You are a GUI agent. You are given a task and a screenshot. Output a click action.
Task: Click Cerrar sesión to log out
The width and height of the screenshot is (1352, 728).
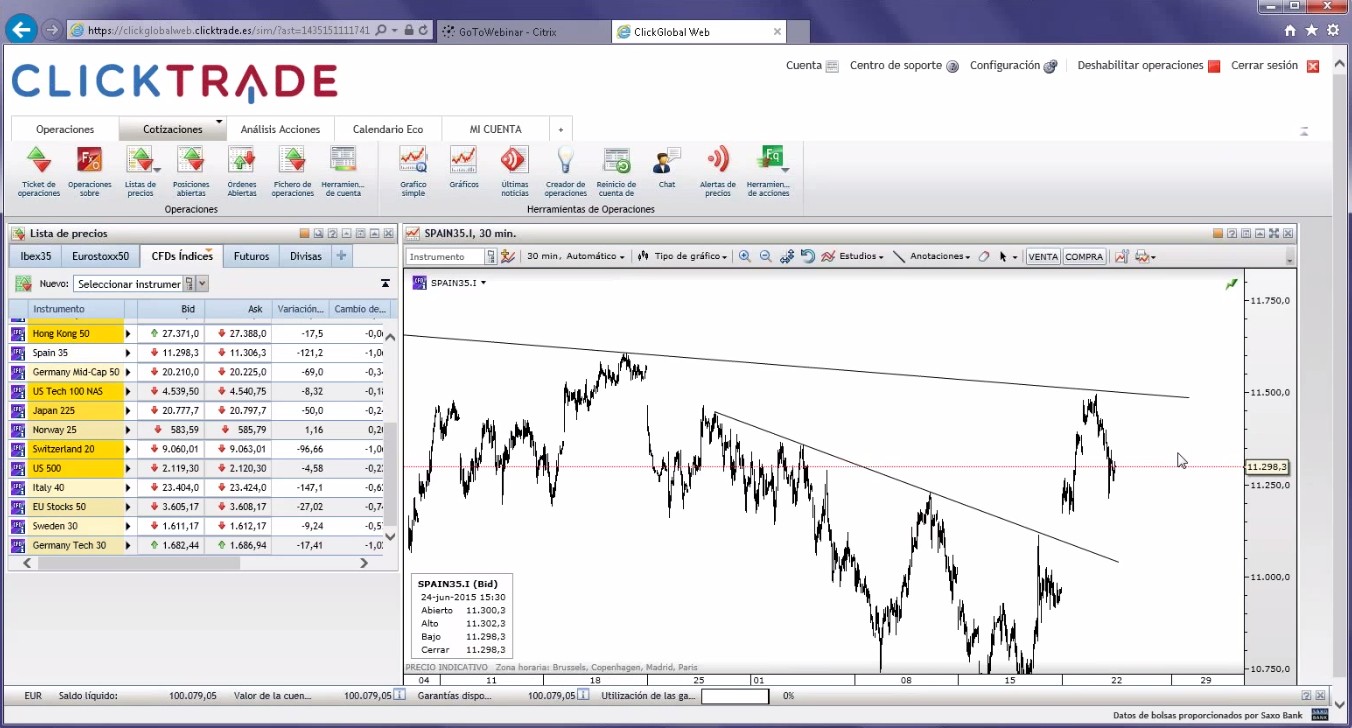(x=1275, y=66)
